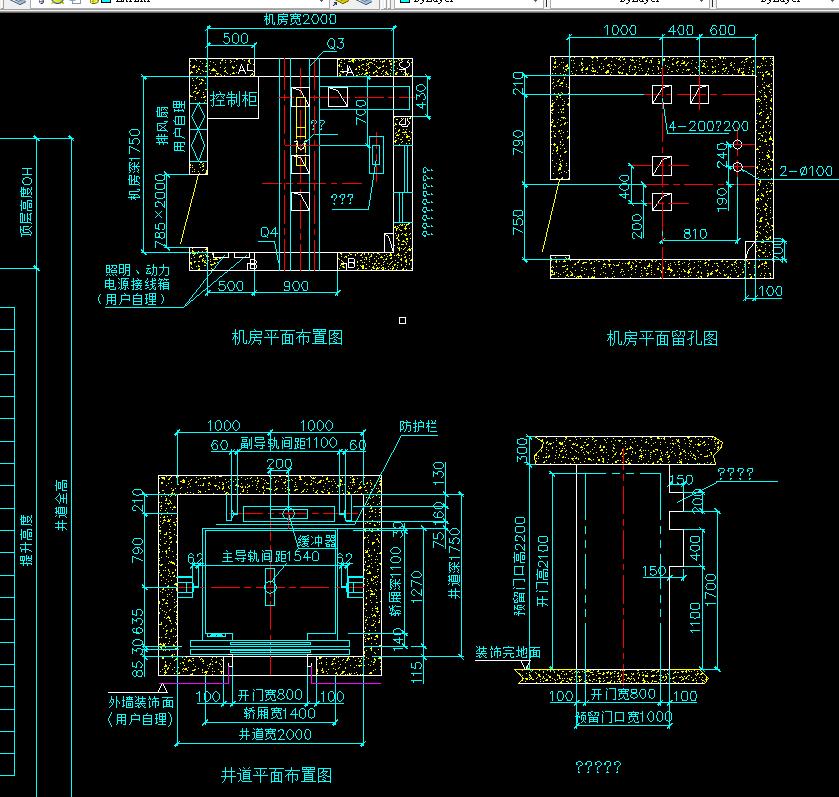Select the 机房深1750 dimension text
The image size is (839, 797).
click(x=134, y=164)
